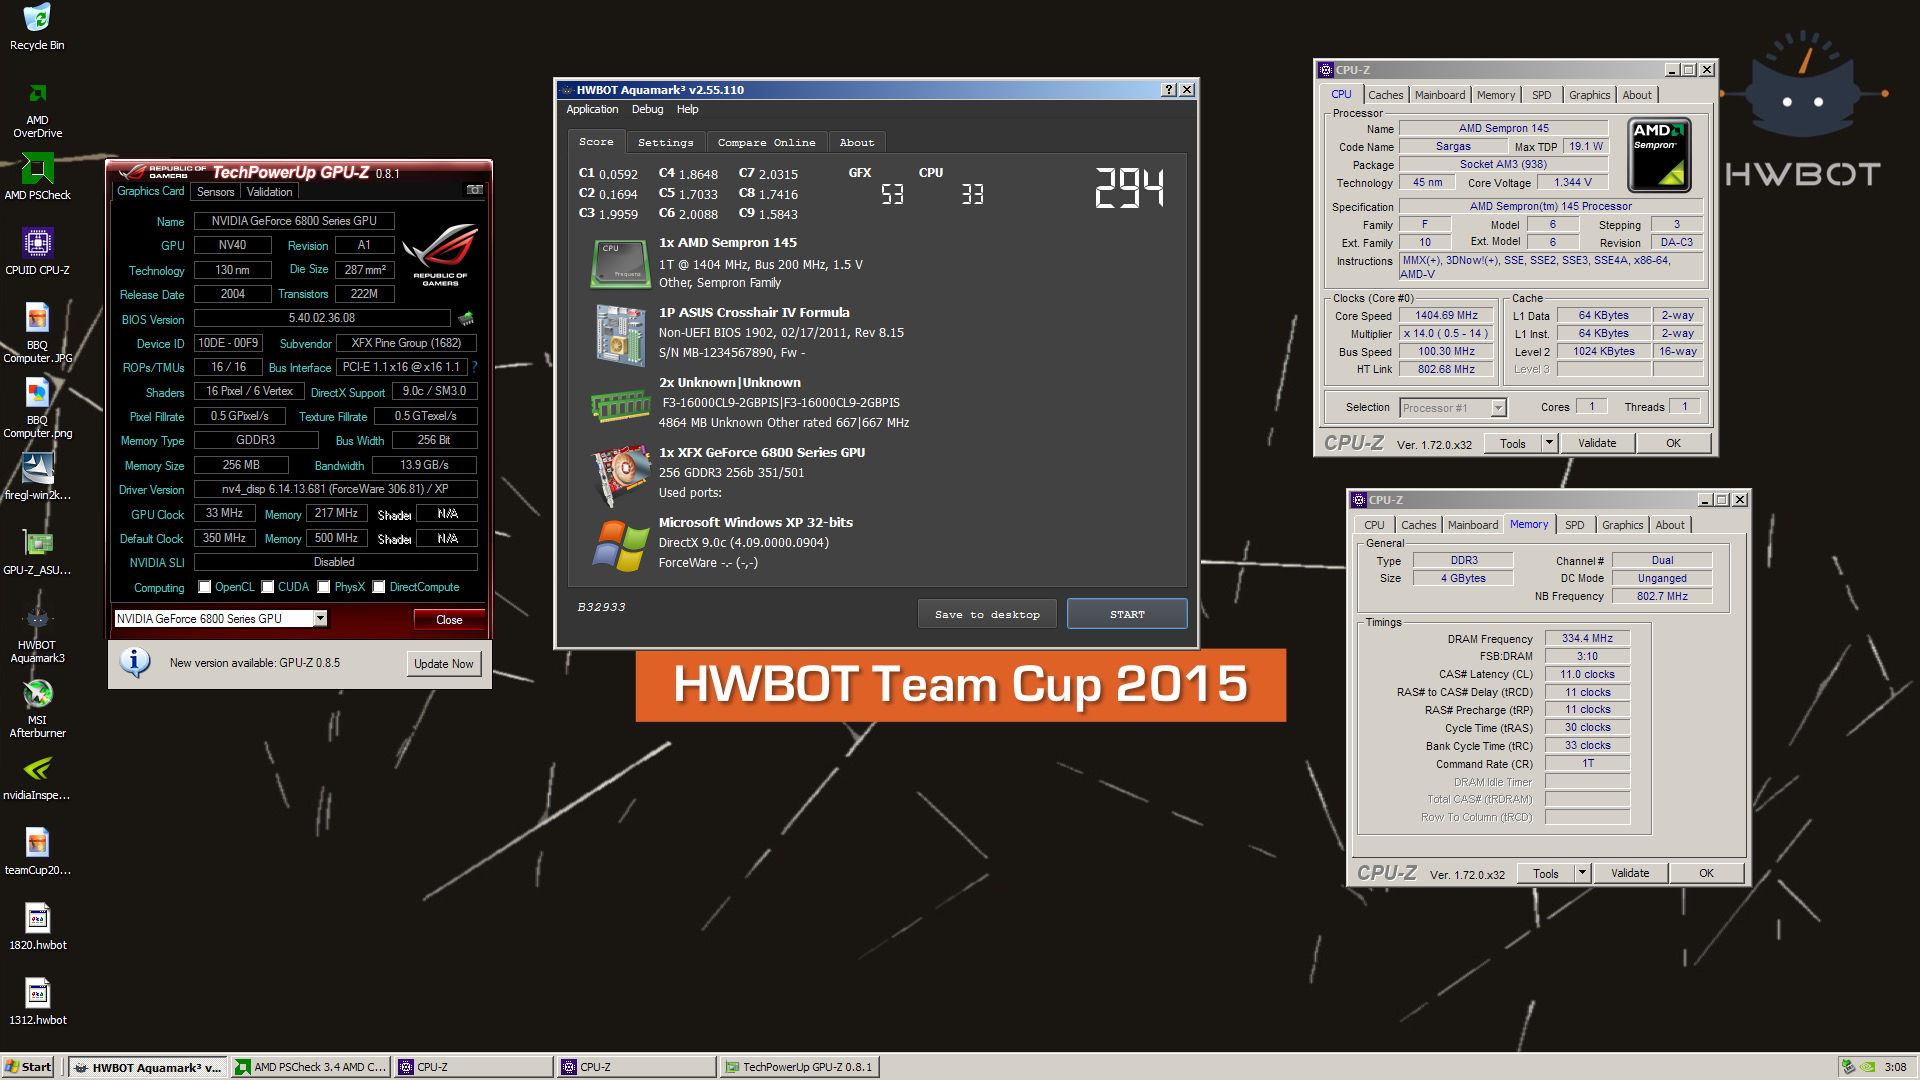Viewport: 1920px width, 1080px height.
Task: Click Aquamark video card icon
Action: coord(620,475)
